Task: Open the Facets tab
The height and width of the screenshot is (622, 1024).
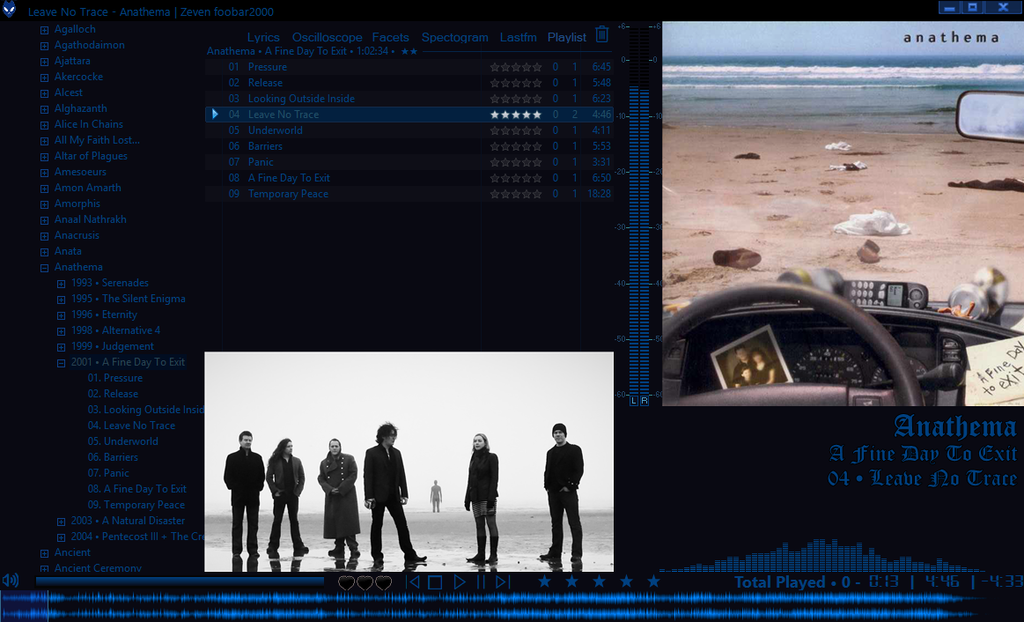Action: 391,37
